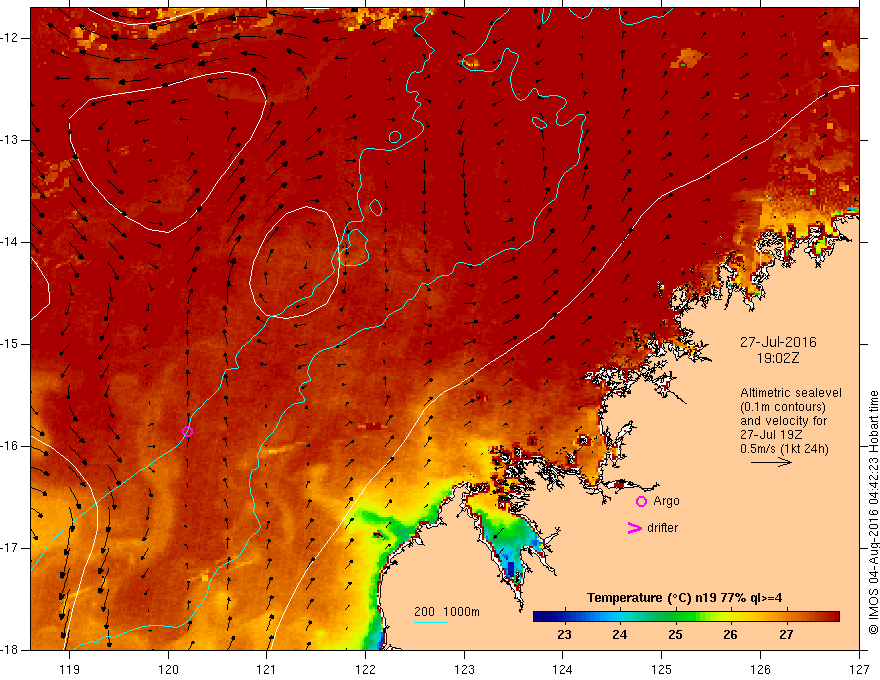The image size is (880, 680).
Task: Click the '200 1000m' depth label
Action: [447, 612]
